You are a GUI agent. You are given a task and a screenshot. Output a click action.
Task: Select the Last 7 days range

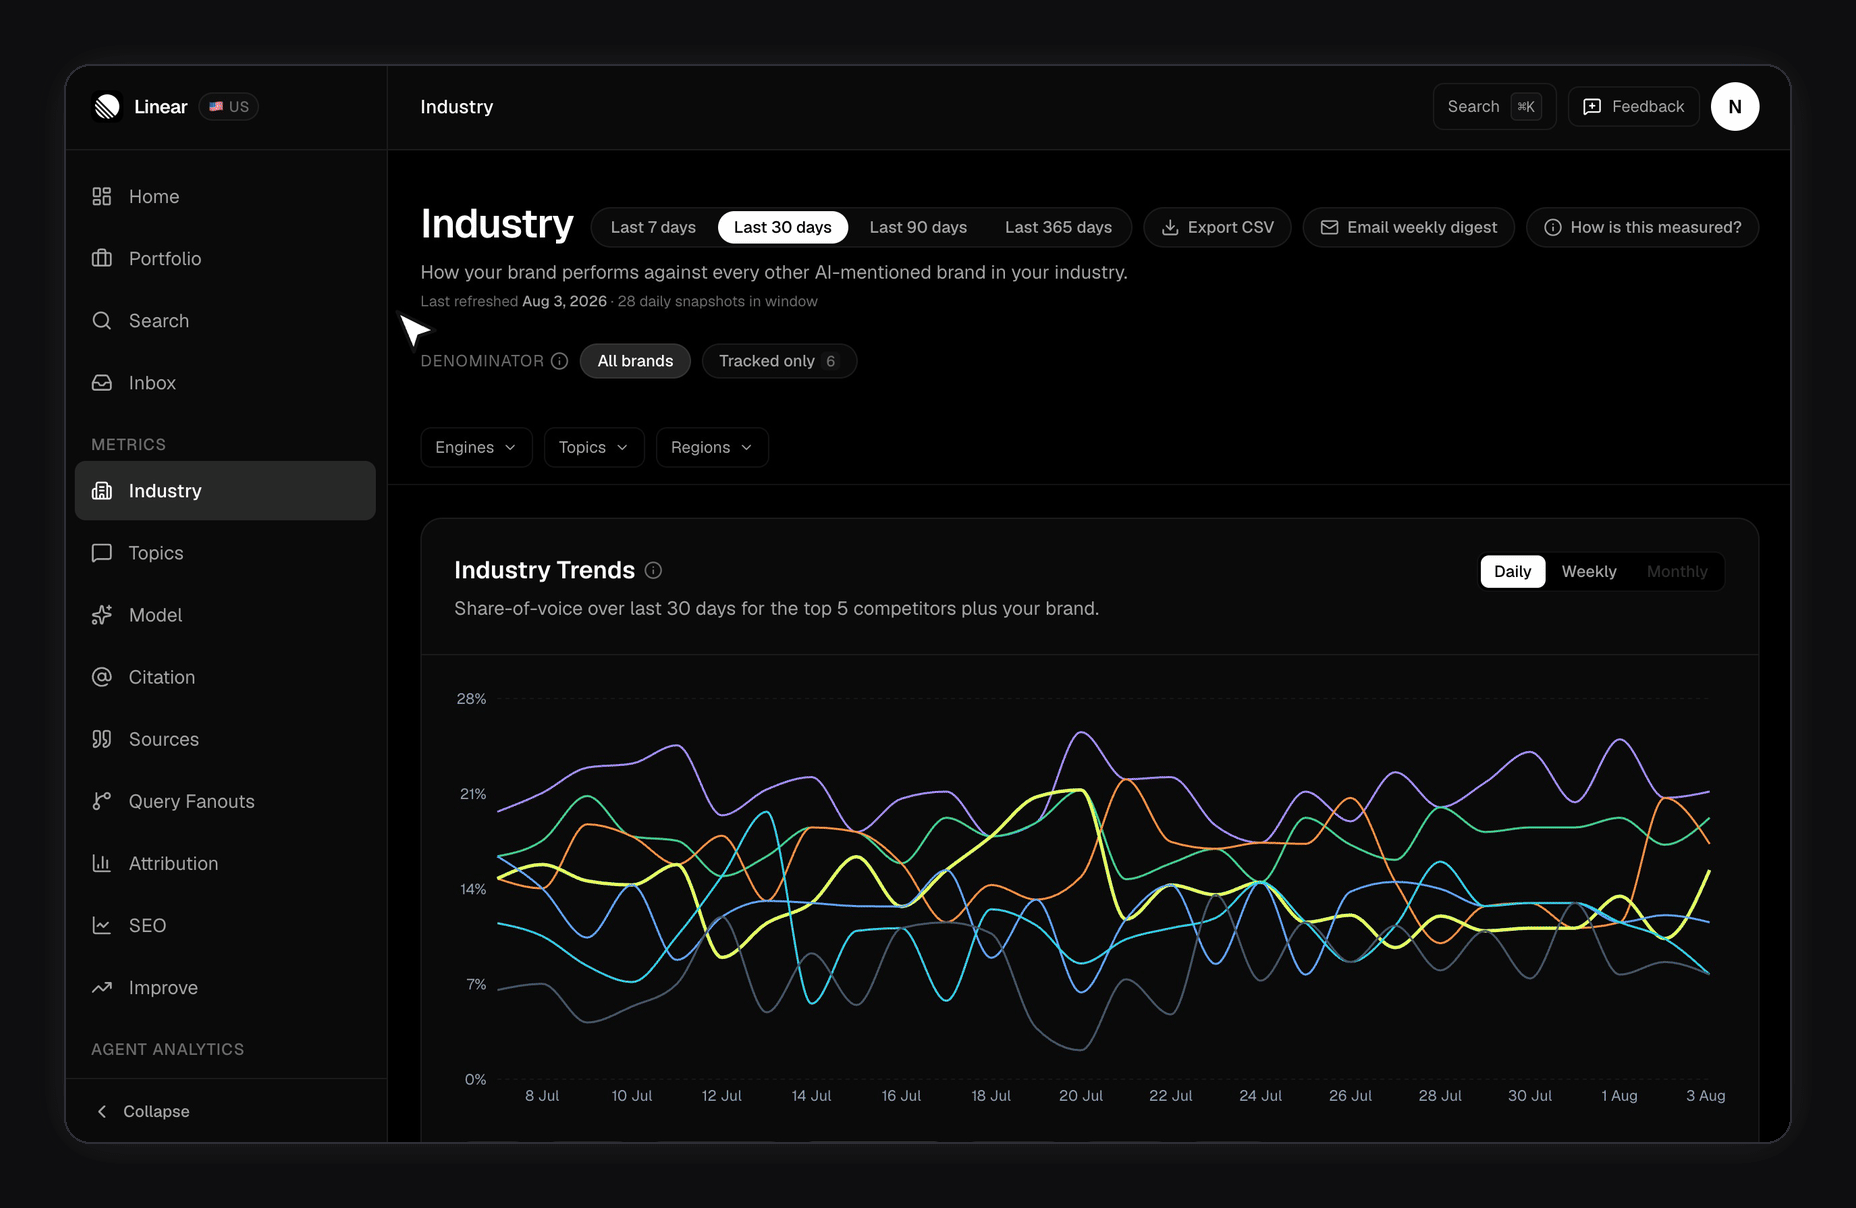point(653,228)
